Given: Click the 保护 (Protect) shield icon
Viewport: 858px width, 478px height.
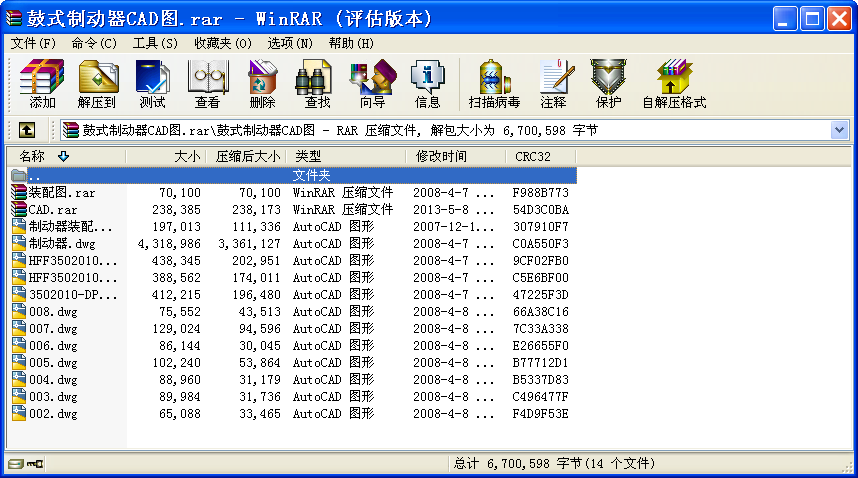Looking at the screenshot, I should click(608, 84).
